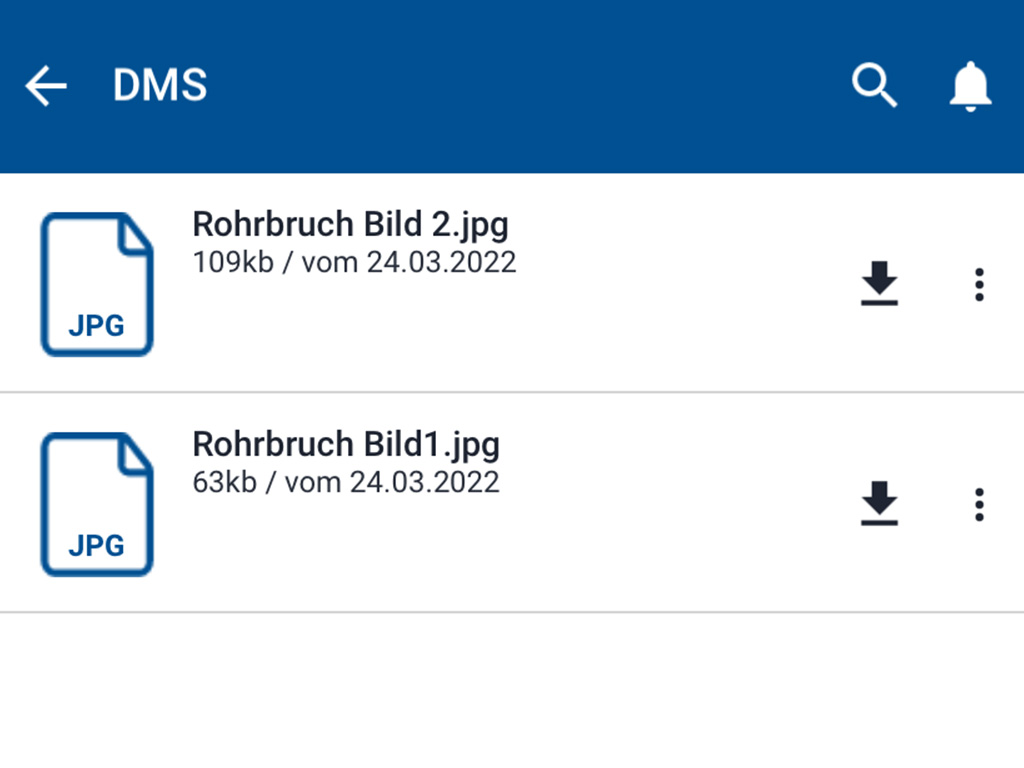Open three-dot menu for Rohrbruch Bild 2.jpg
The height and width of the screenshot is (768, 1024).
[x=979, y=284]
